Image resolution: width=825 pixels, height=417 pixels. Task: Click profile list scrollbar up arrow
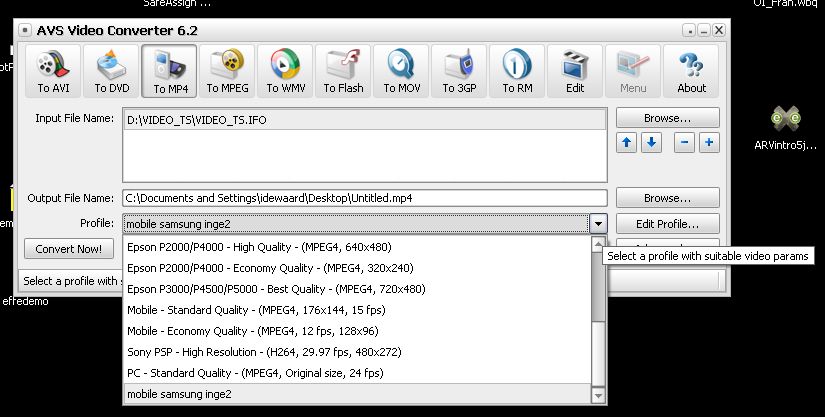[598, 244]
